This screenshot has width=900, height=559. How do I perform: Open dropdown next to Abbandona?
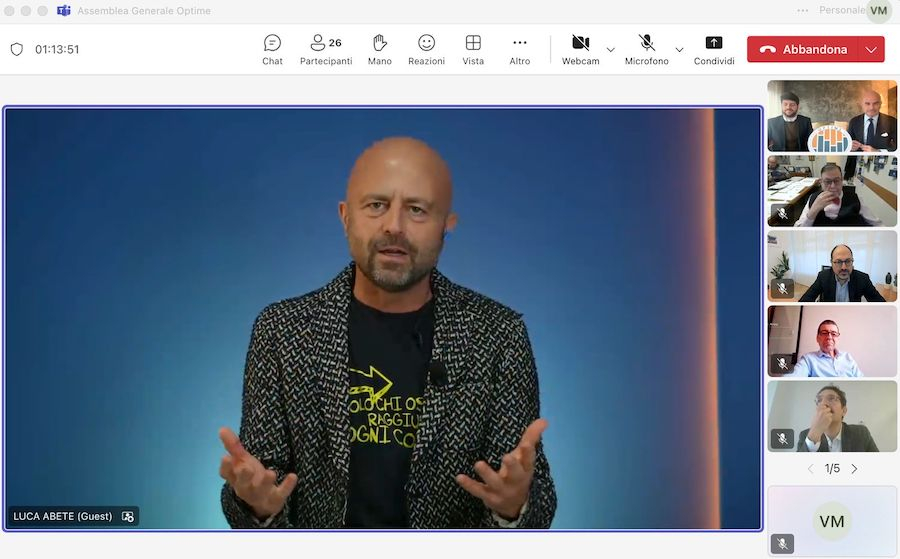click(871, 49)
